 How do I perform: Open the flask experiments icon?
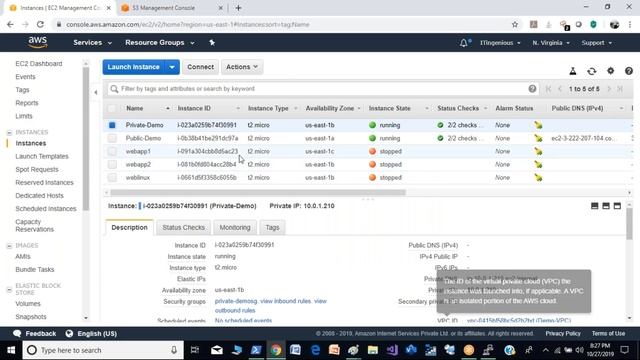[x=573, y=71]
